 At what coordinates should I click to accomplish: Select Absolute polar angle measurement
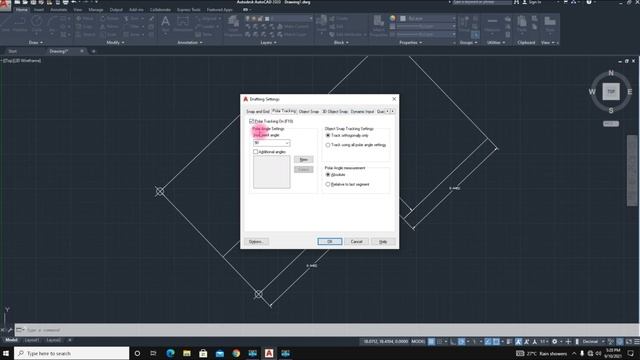coord(328,174)
